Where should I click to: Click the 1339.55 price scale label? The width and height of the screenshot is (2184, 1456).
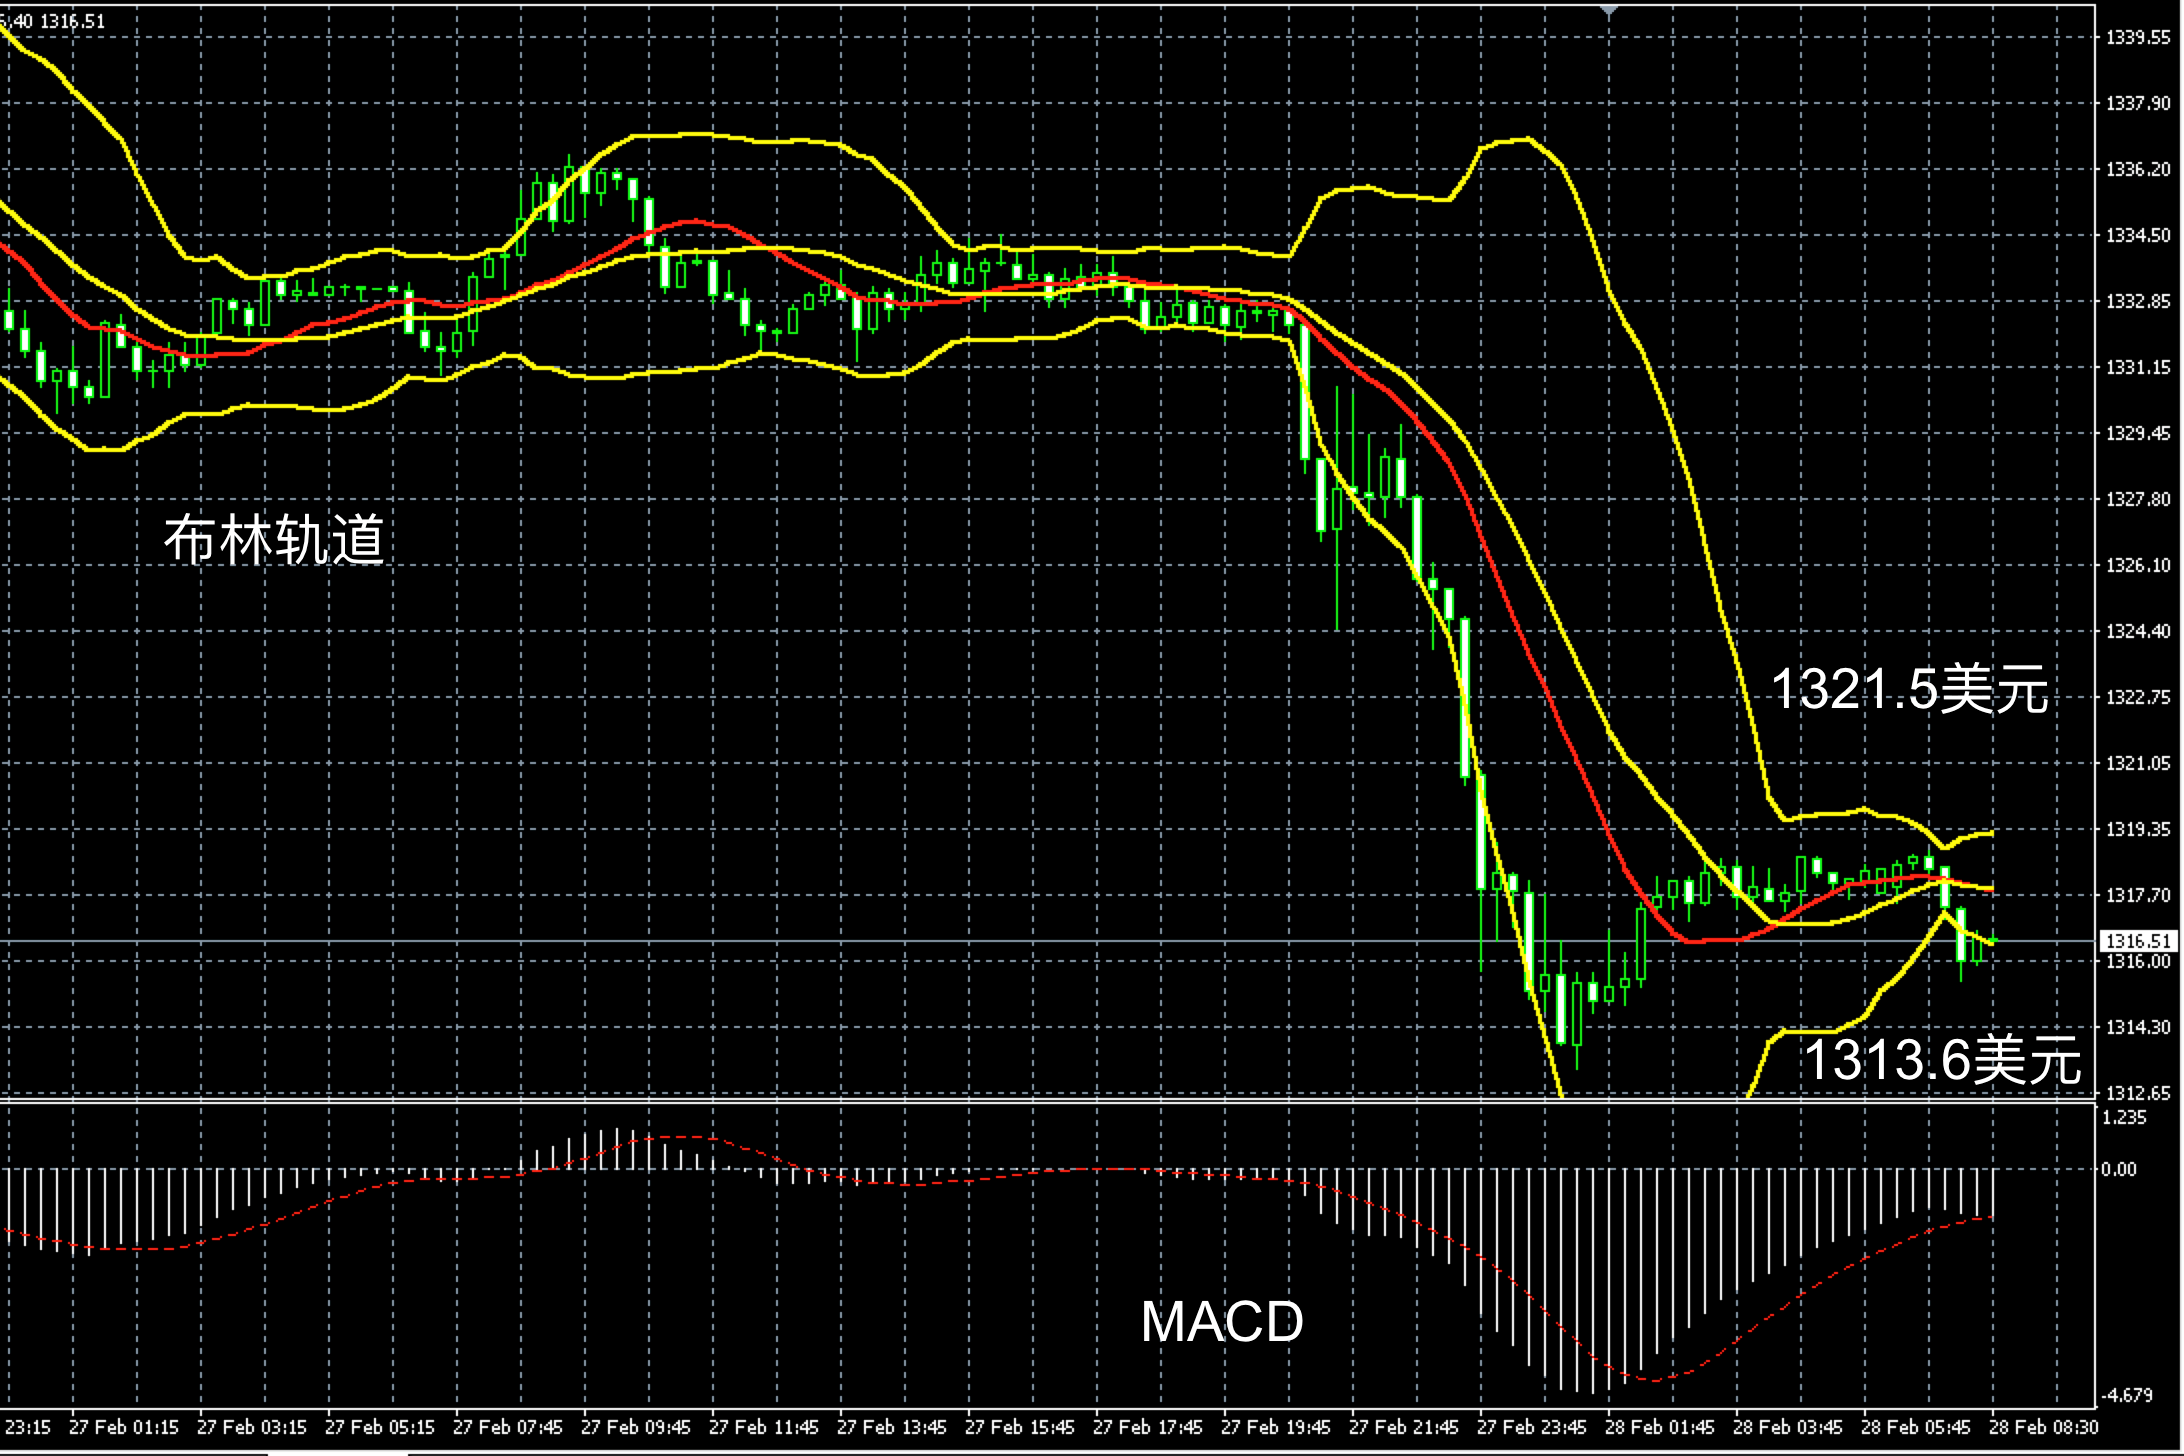point(2138,38)
